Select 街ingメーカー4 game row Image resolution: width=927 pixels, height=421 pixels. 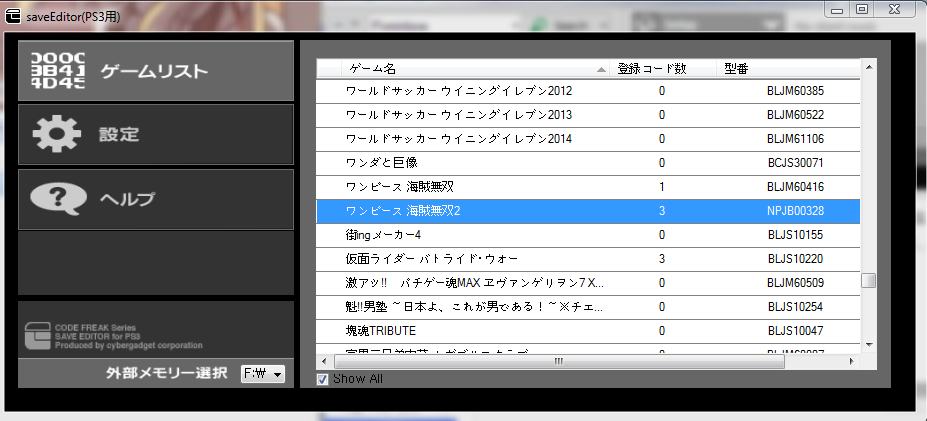click(588, 235)
